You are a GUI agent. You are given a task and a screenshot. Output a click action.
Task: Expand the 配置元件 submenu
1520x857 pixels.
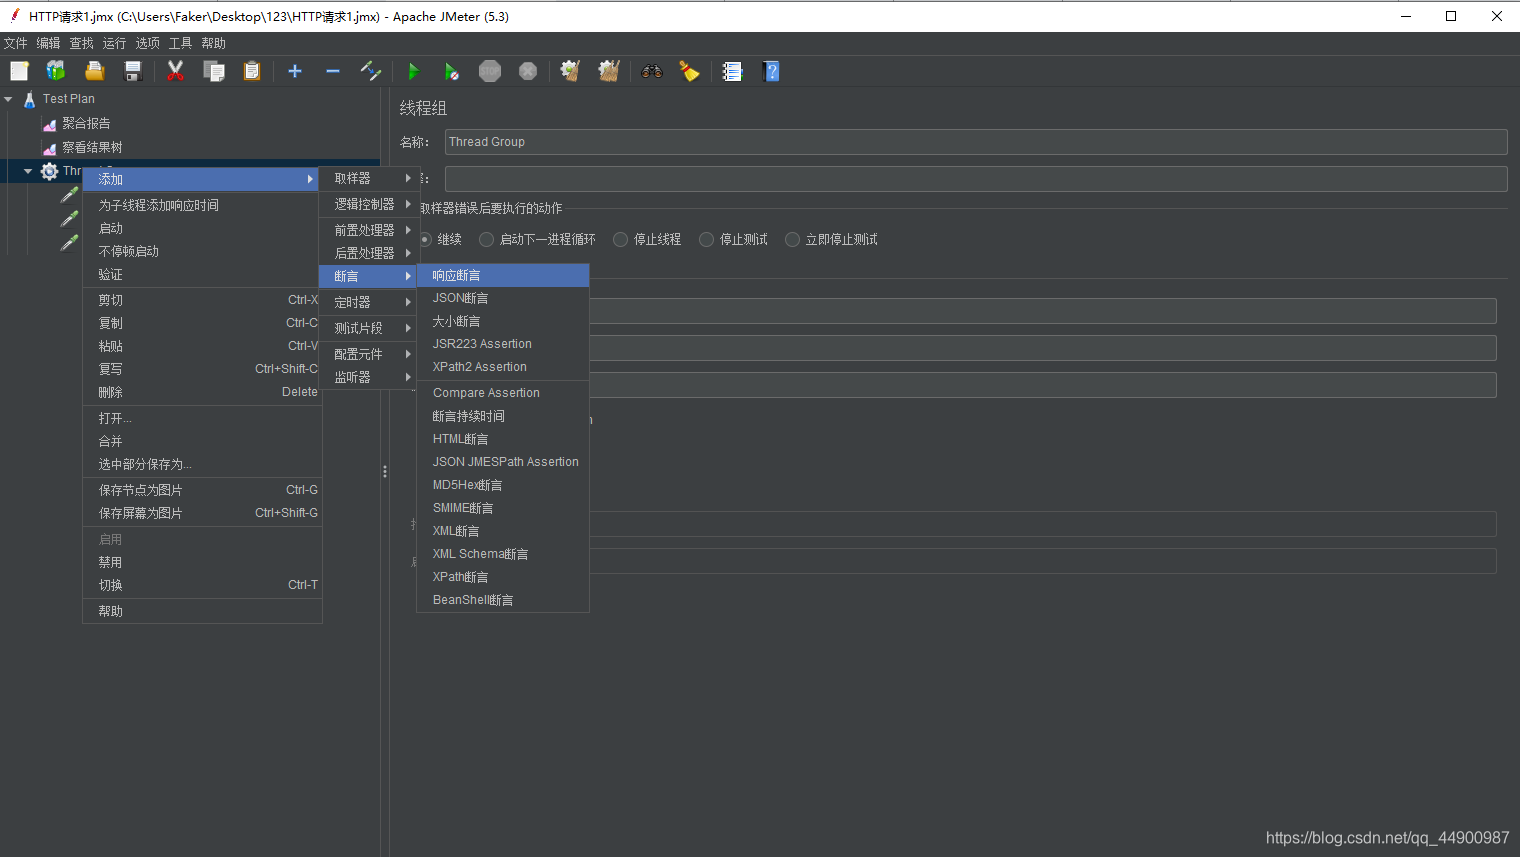368,354
